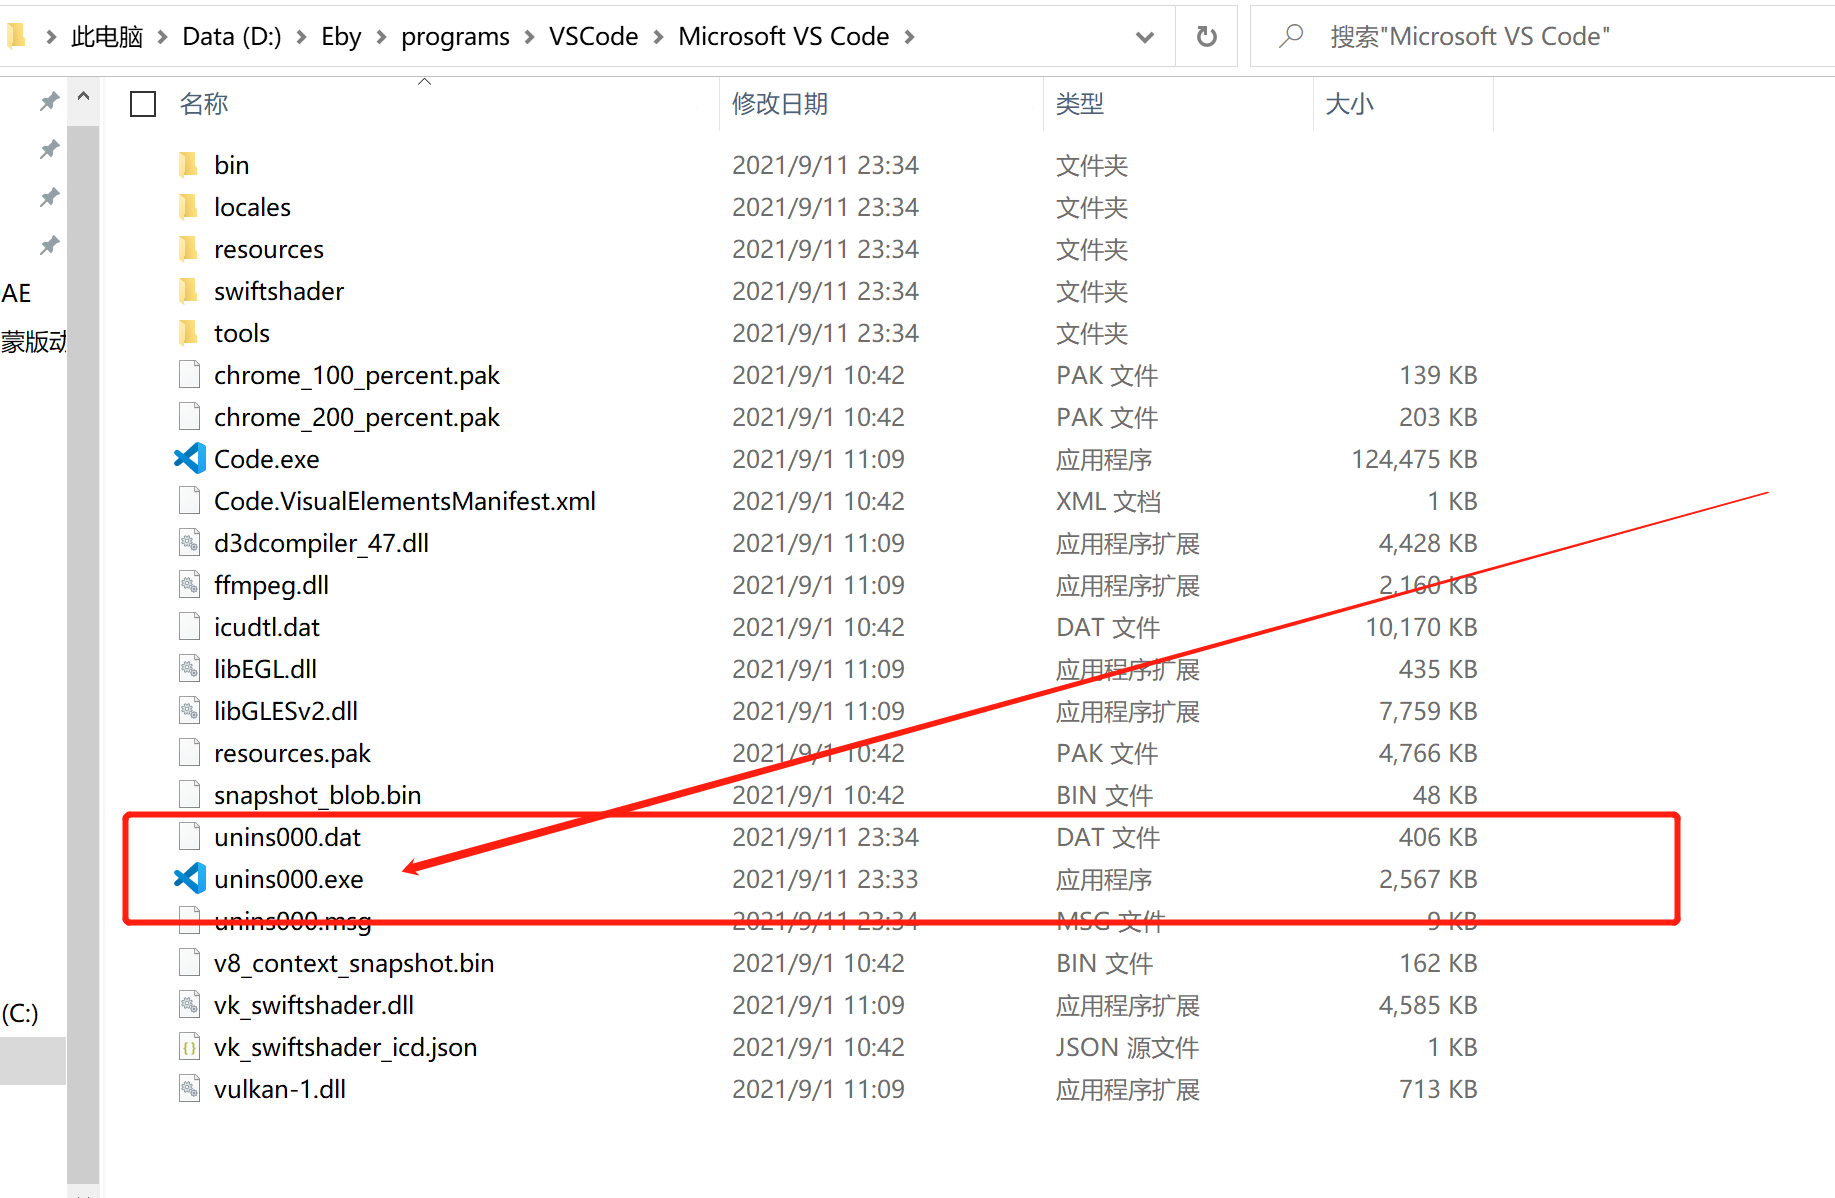Open the bin folder icon
The width and height of the screenshot is (1835, 1198).
[189, 164]
